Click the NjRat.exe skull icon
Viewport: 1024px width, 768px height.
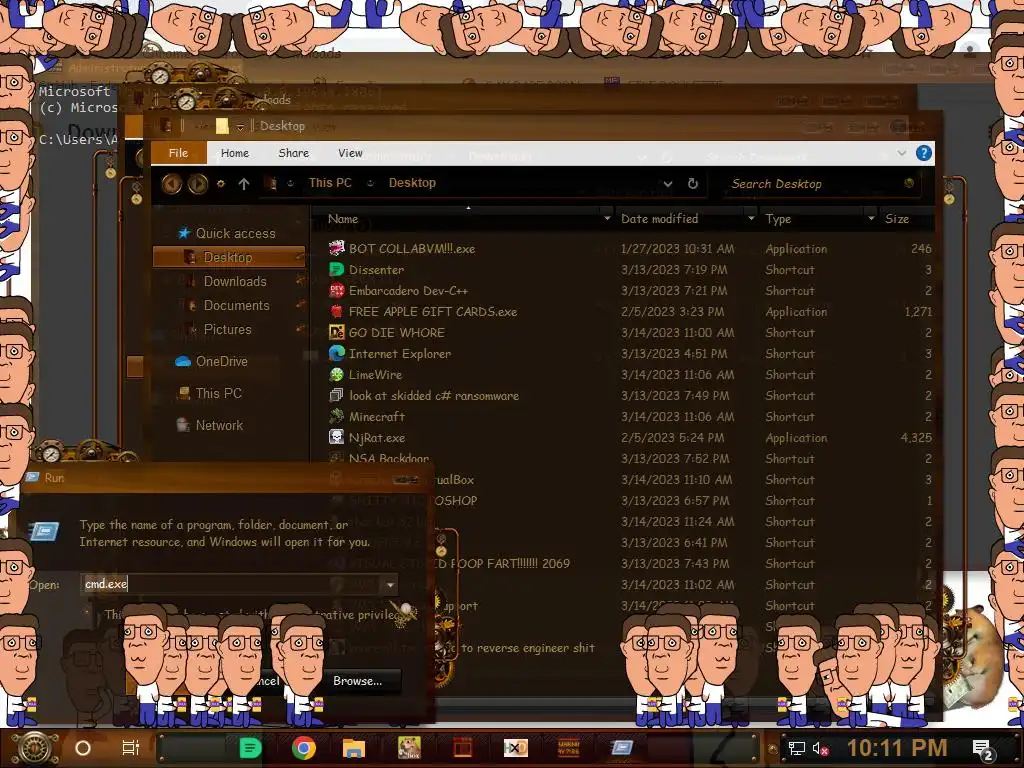coord(336,437)
